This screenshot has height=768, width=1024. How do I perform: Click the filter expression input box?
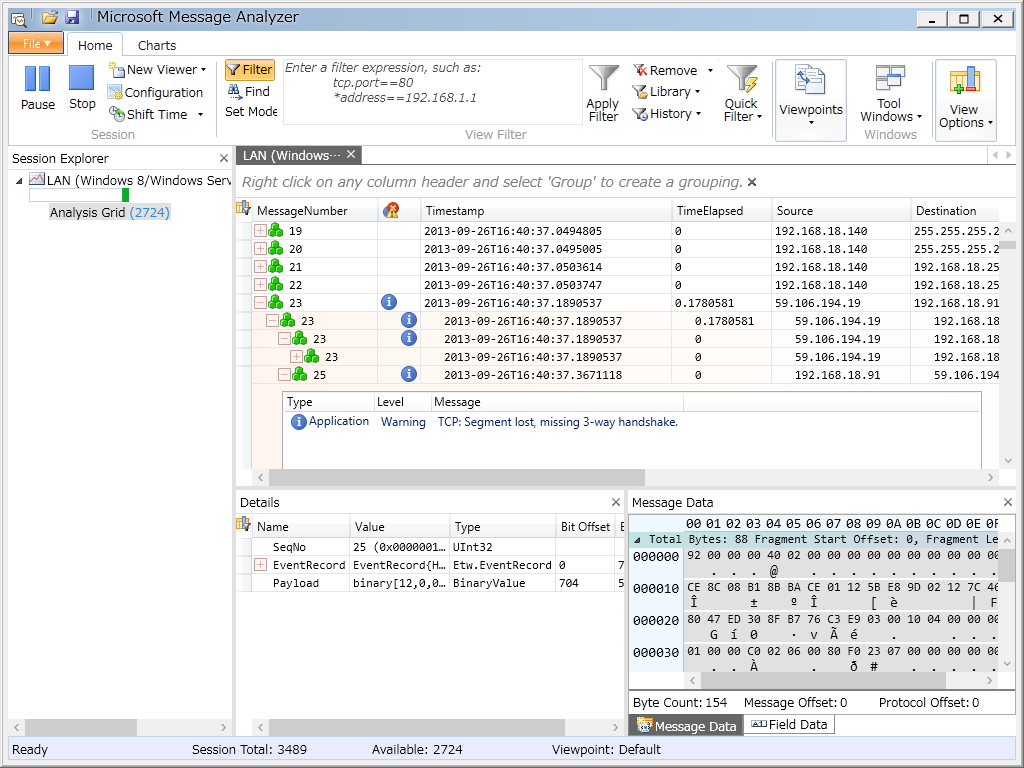tap(432, 91)
